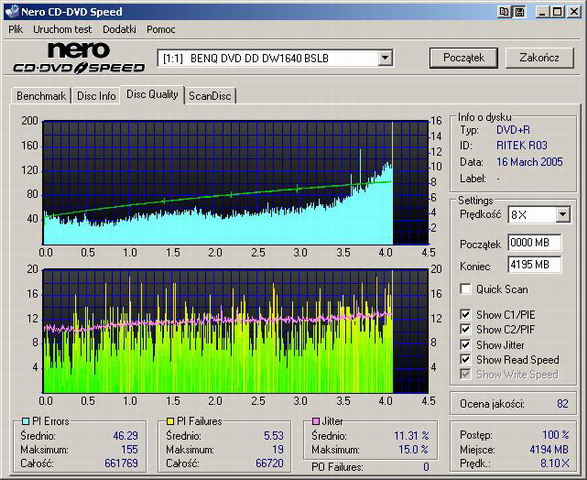Open the Dodatki menu
Screen dimensions: 587x480
tap(119, 29)
